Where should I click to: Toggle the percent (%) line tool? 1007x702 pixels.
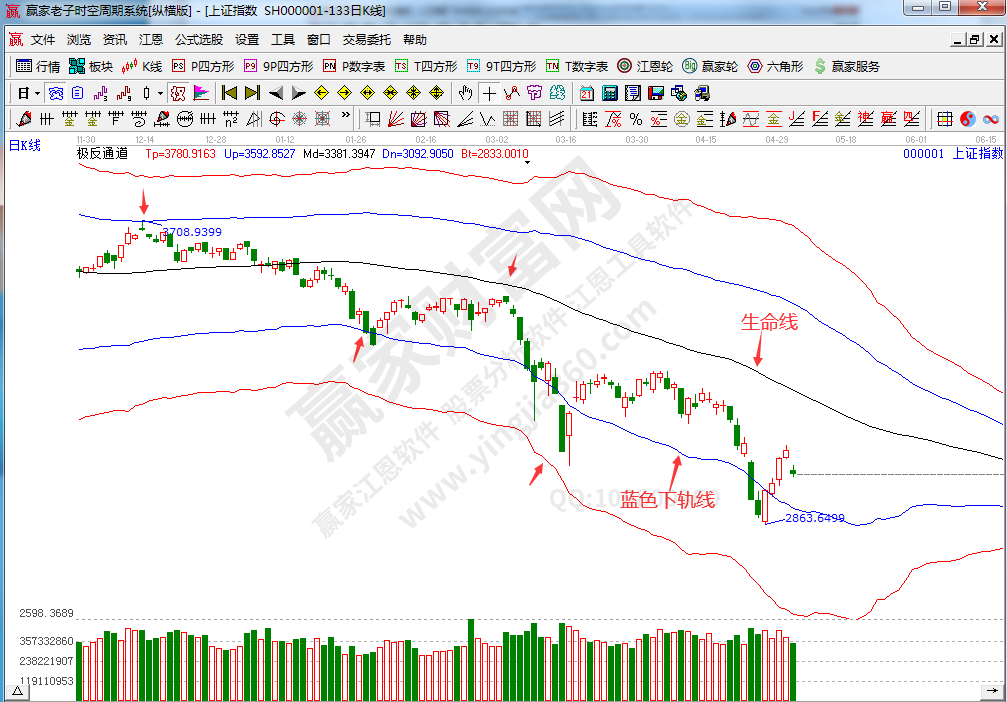(x=635, y=119)
